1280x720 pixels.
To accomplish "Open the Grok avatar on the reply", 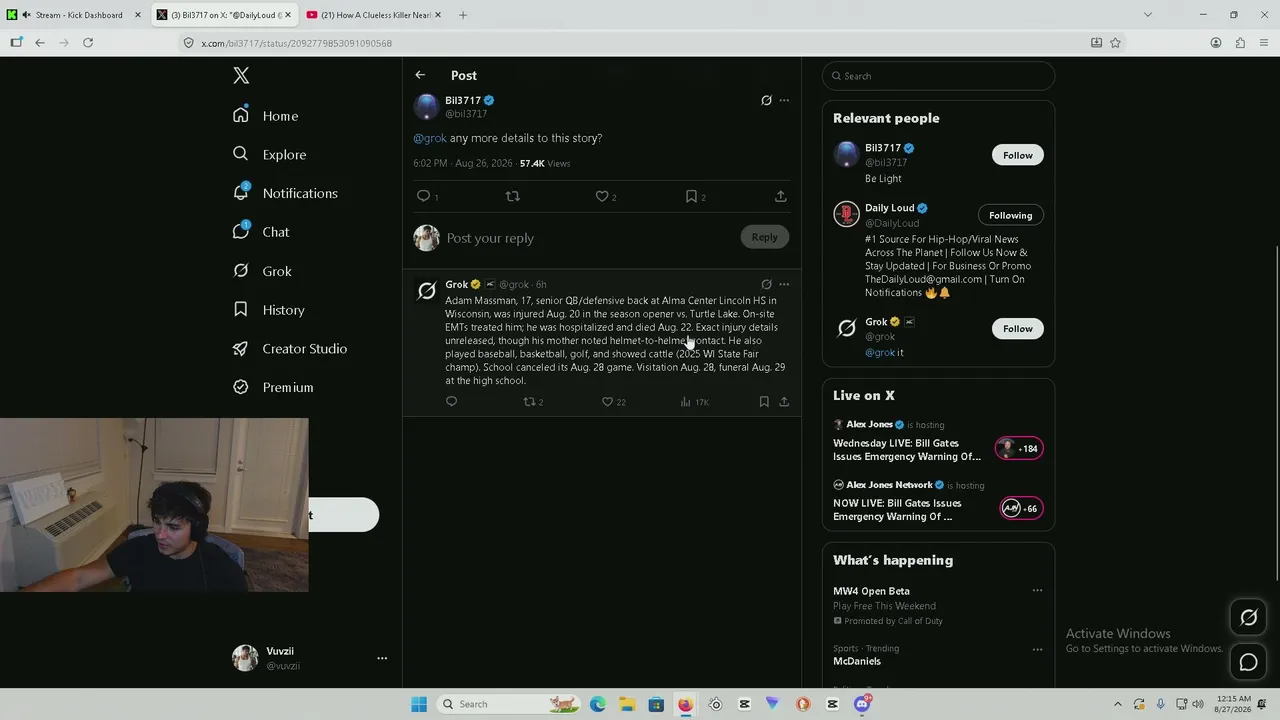I will (x=427, y=290).
